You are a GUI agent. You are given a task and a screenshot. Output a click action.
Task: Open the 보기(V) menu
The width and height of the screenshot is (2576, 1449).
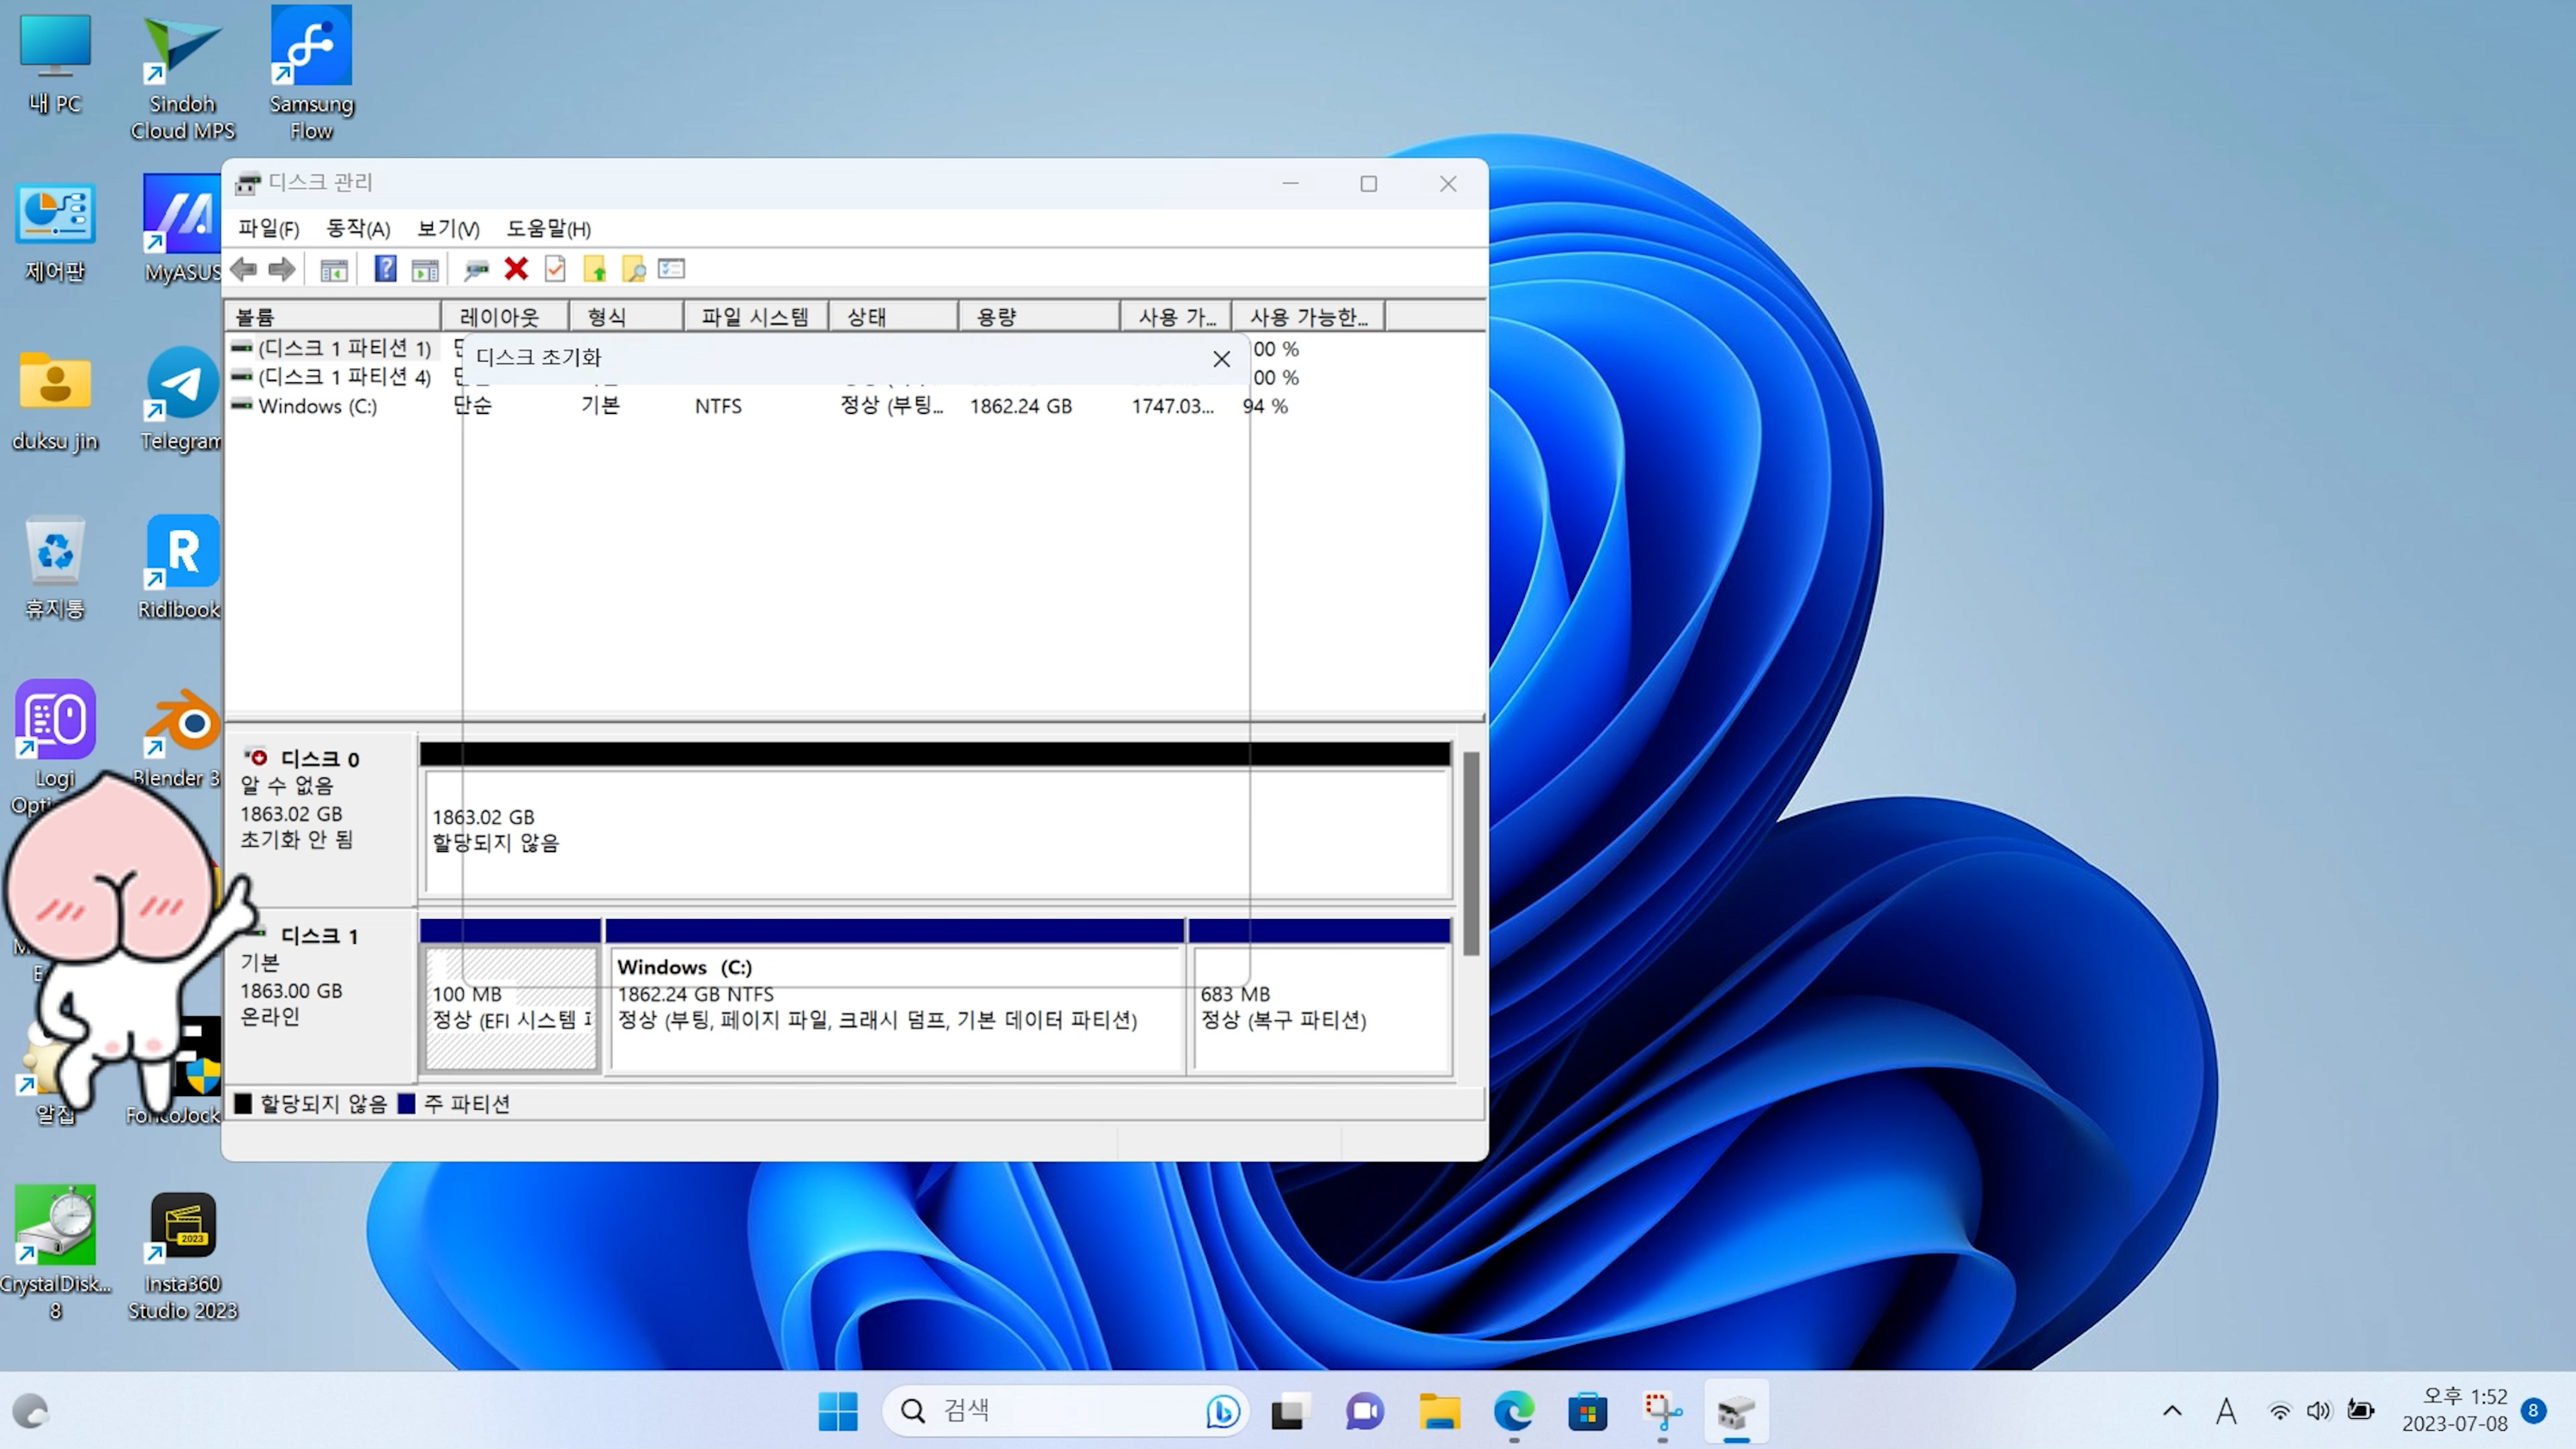tap(447, 228)
